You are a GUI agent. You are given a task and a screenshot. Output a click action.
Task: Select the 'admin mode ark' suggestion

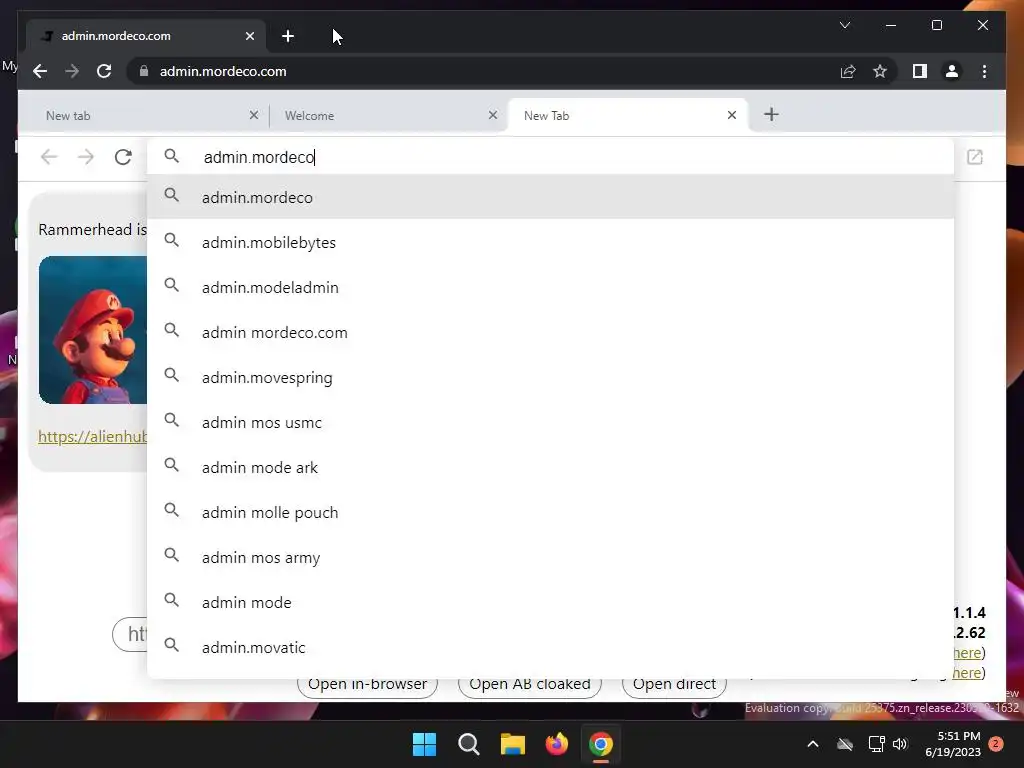[550, 468]
